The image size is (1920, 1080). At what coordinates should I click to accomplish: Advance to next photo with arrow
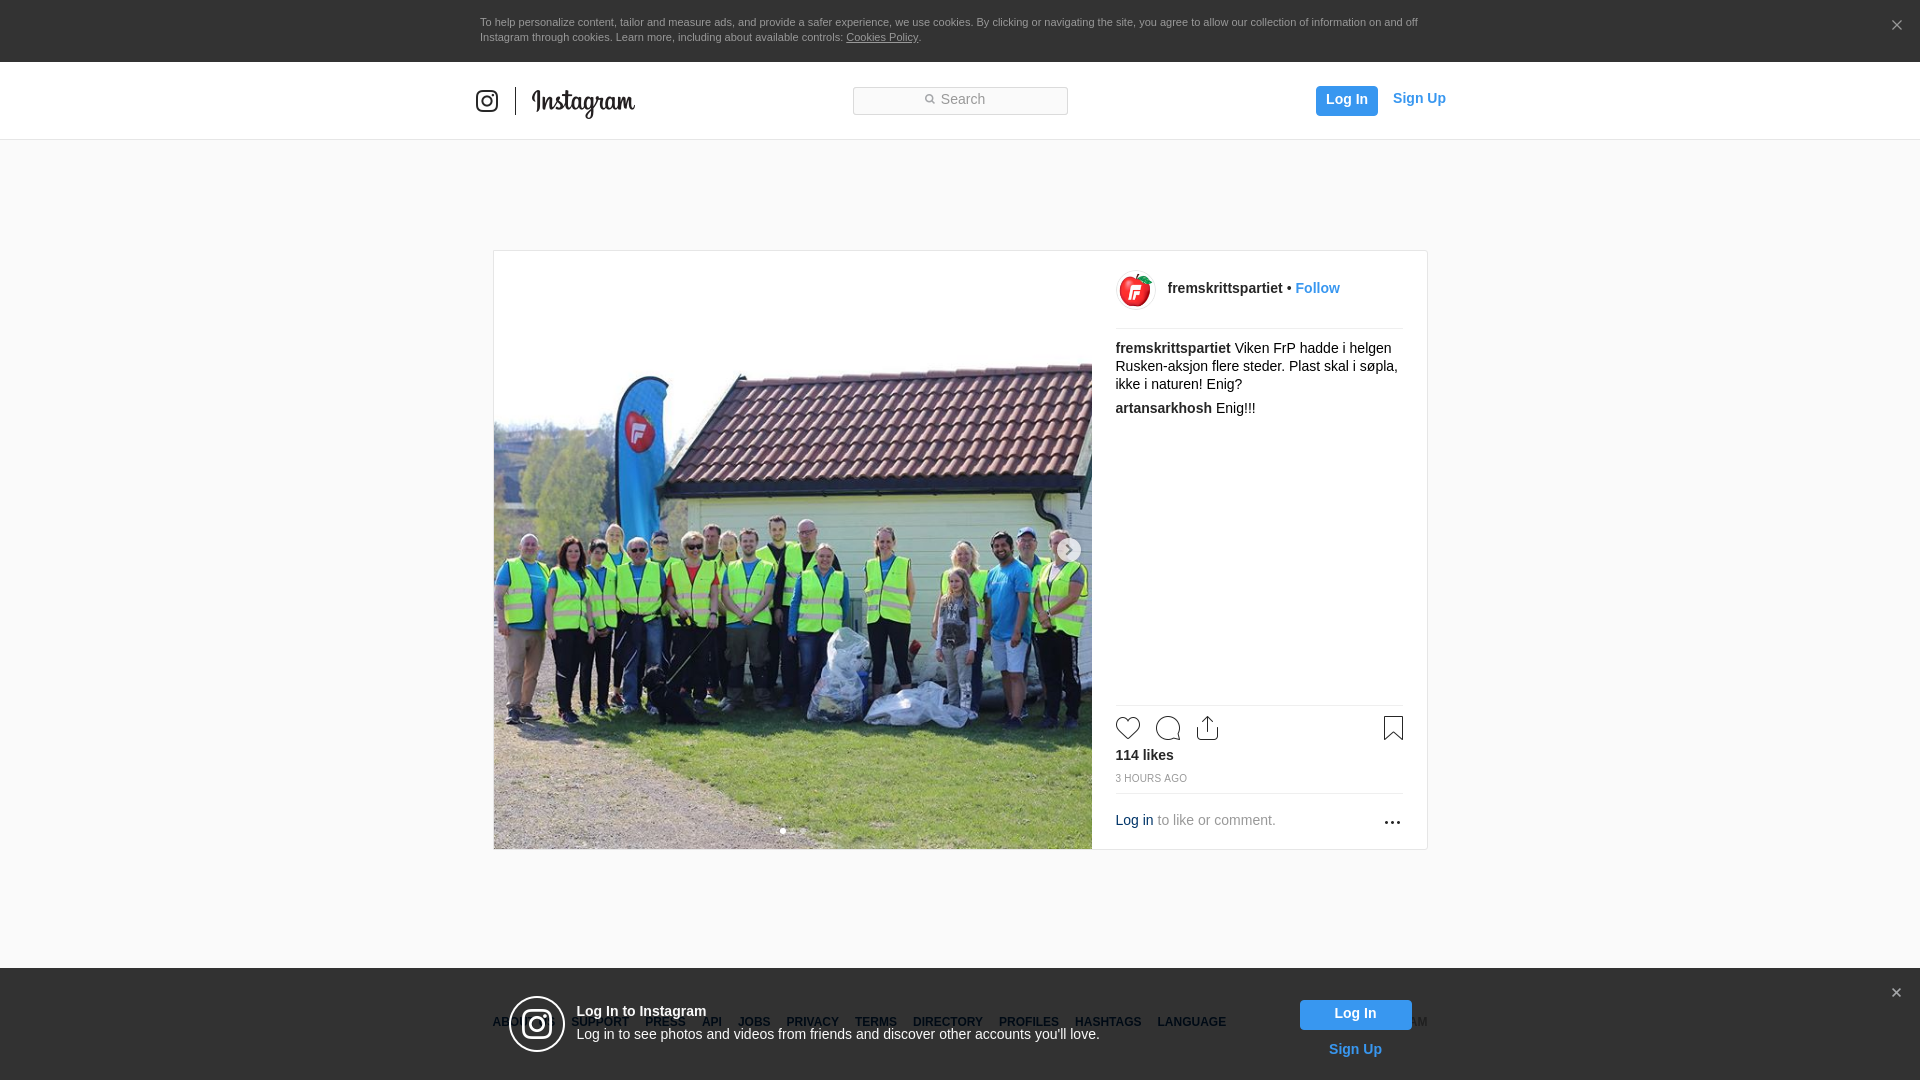tap(1068, 550)
